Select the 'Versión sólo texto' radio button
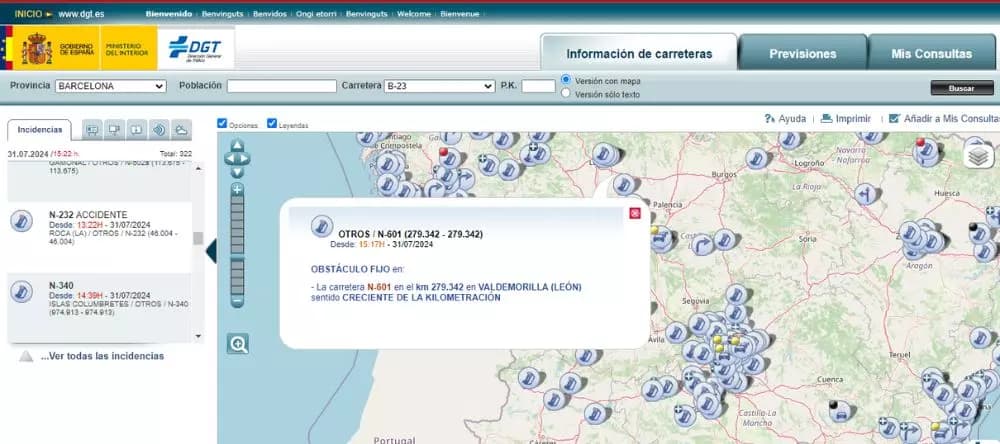 coord(567,94)
